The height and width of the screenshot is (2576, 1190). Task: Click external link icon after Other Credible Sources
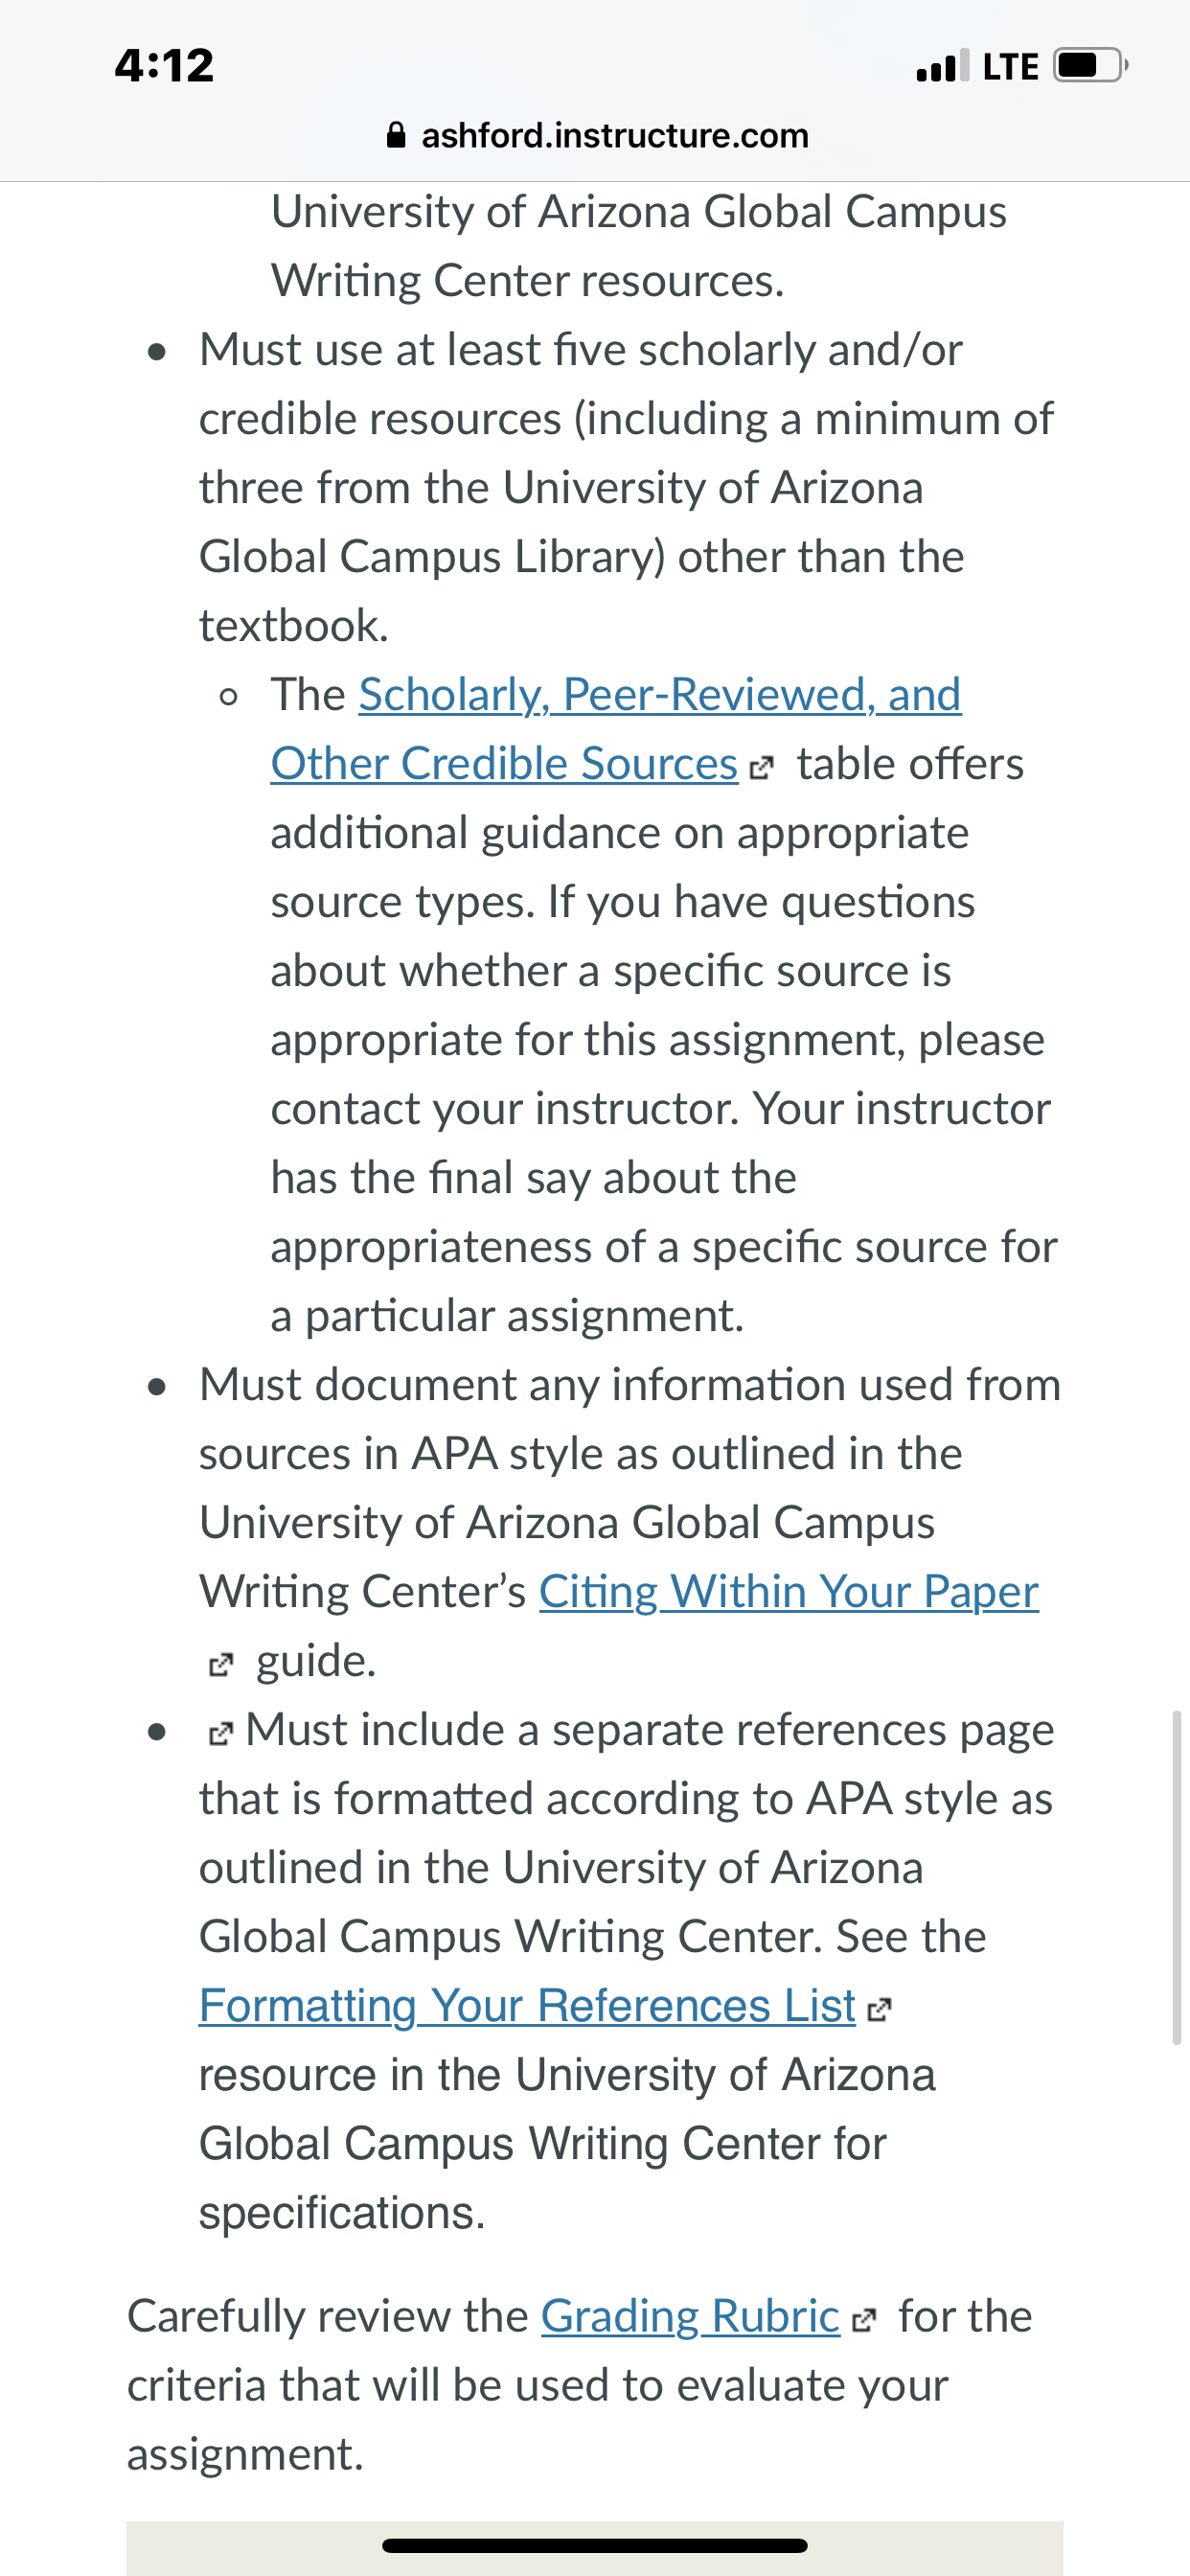[x=761, y=768]
